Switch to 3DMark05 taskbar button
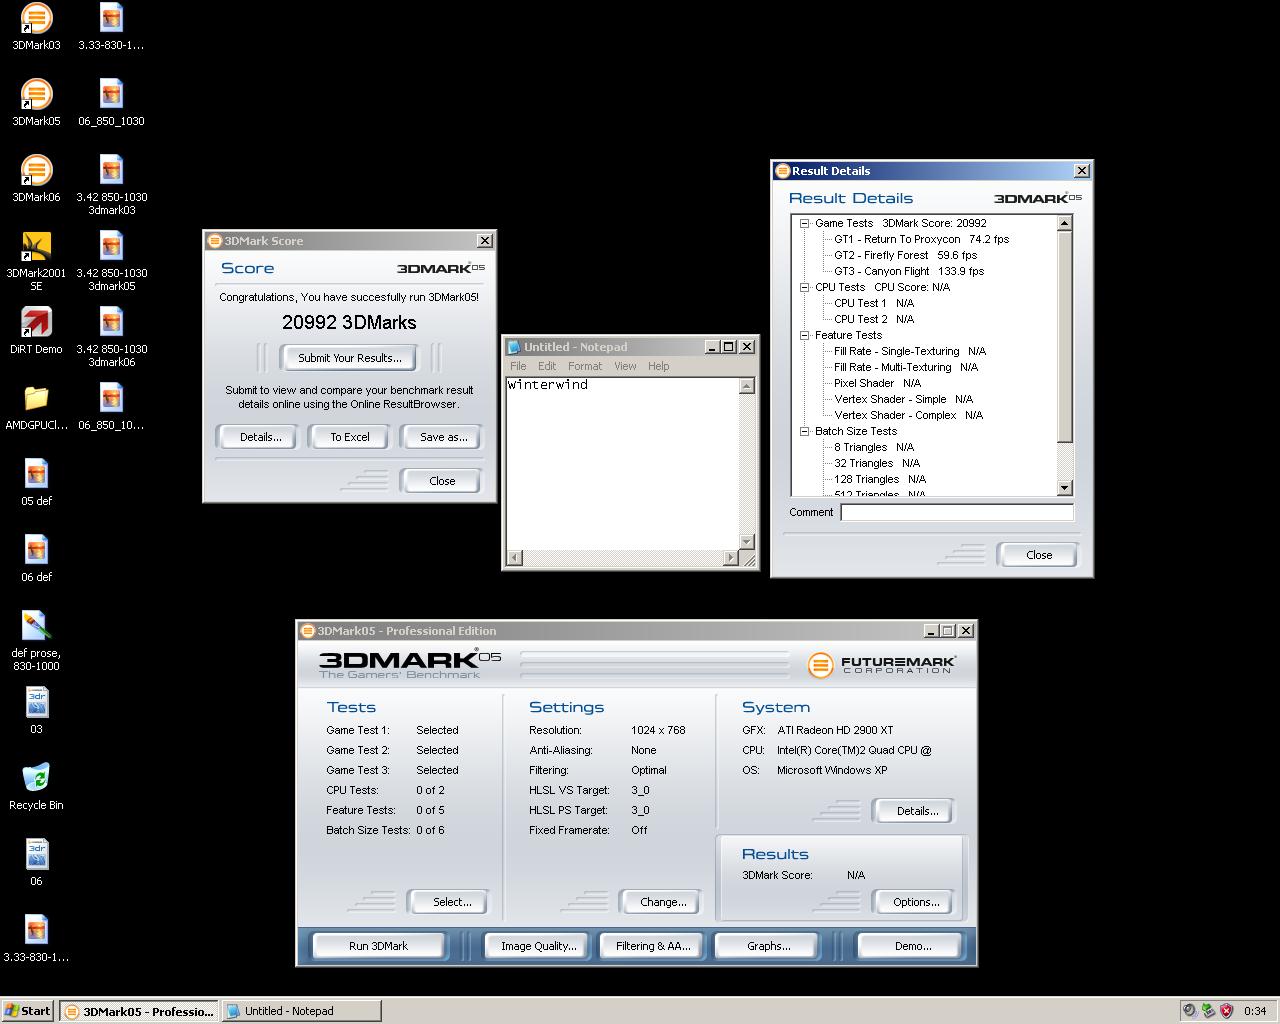This screenshot has height=1024, width=1280. (x=138, y=1011)
